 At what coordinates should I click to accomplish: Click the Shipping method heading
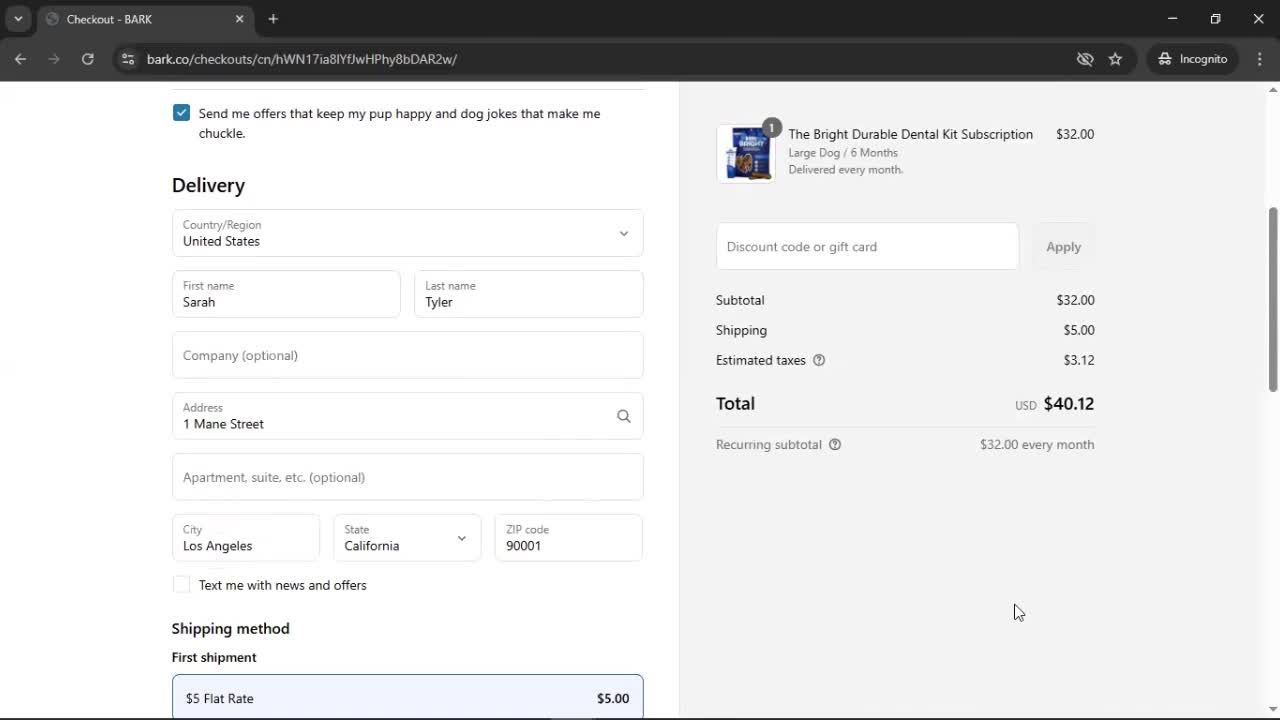tap(230, 628)
